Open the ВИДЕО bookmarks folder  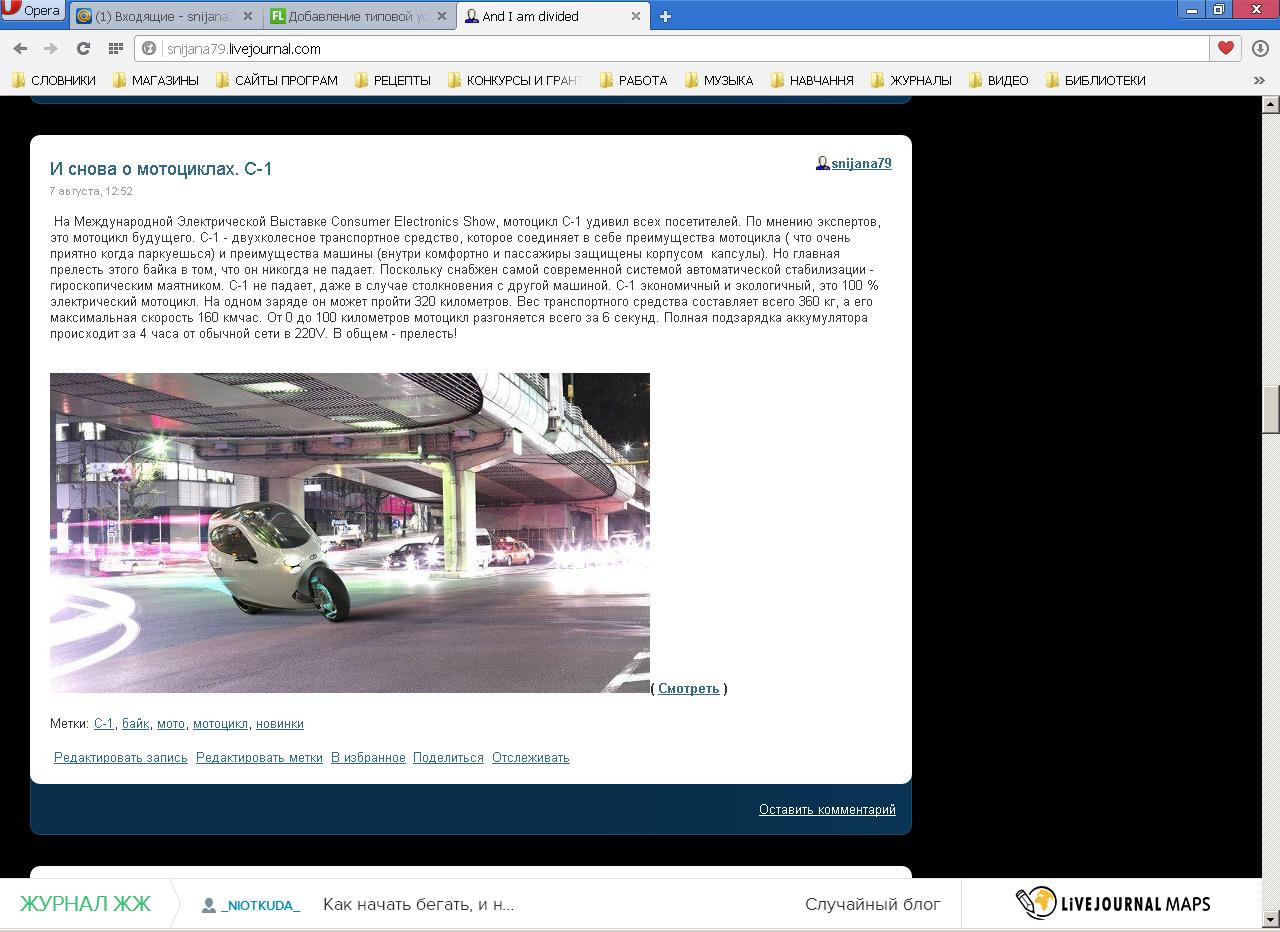click(998, 80)
